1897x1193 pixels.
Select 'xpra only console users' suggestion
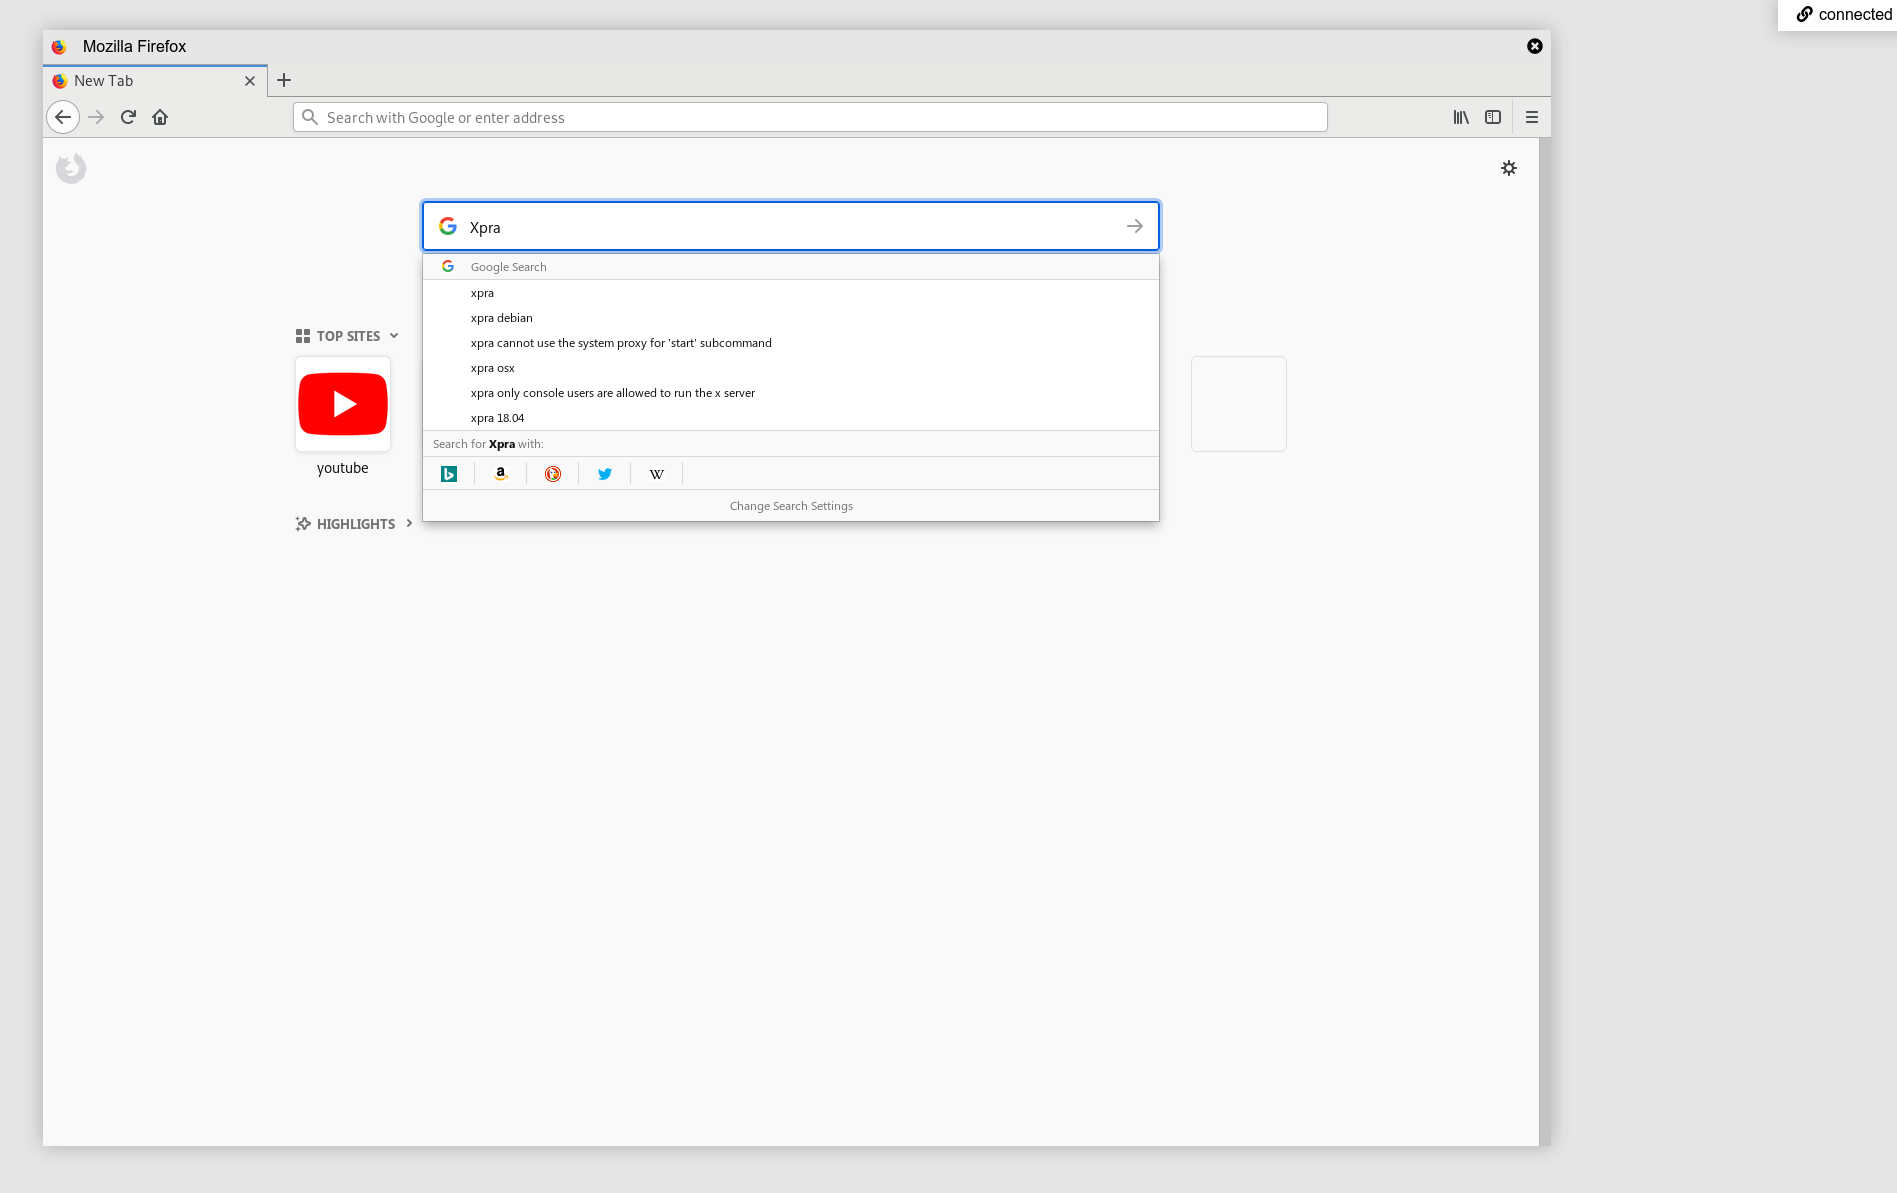(791, 393)
